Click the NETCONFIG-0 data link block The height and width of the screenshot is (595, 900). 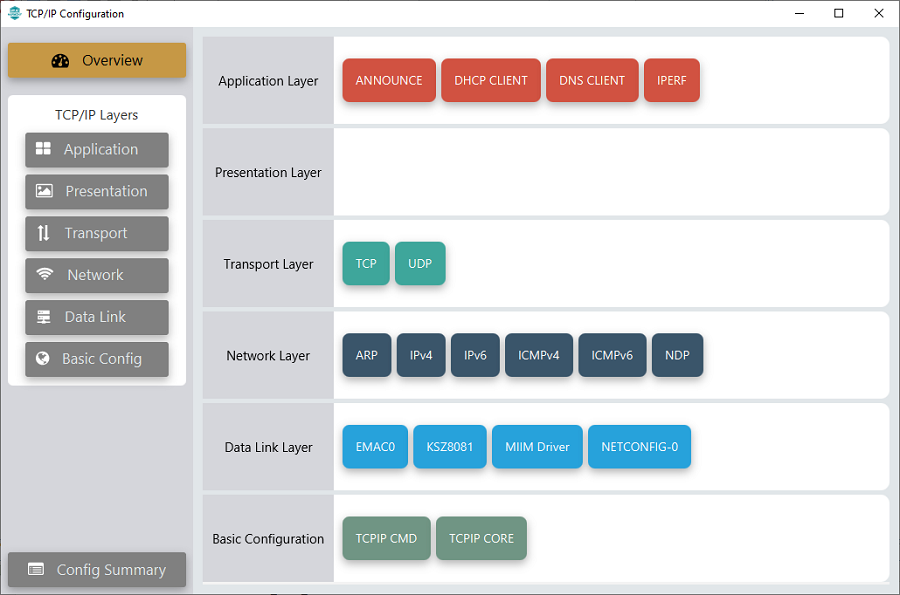(639, 447)
